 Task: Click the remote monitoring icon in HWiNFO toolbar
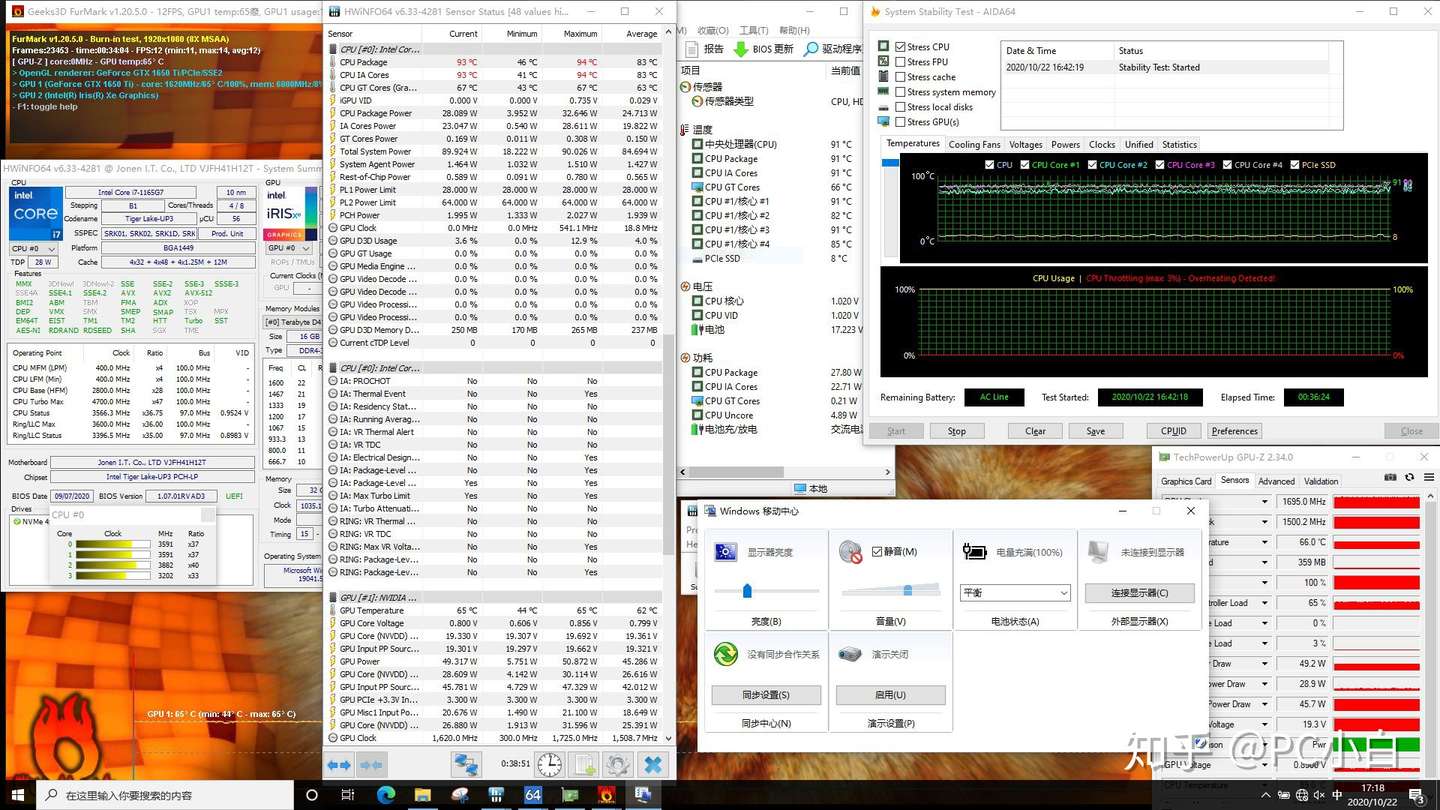(x=466, y=763)
